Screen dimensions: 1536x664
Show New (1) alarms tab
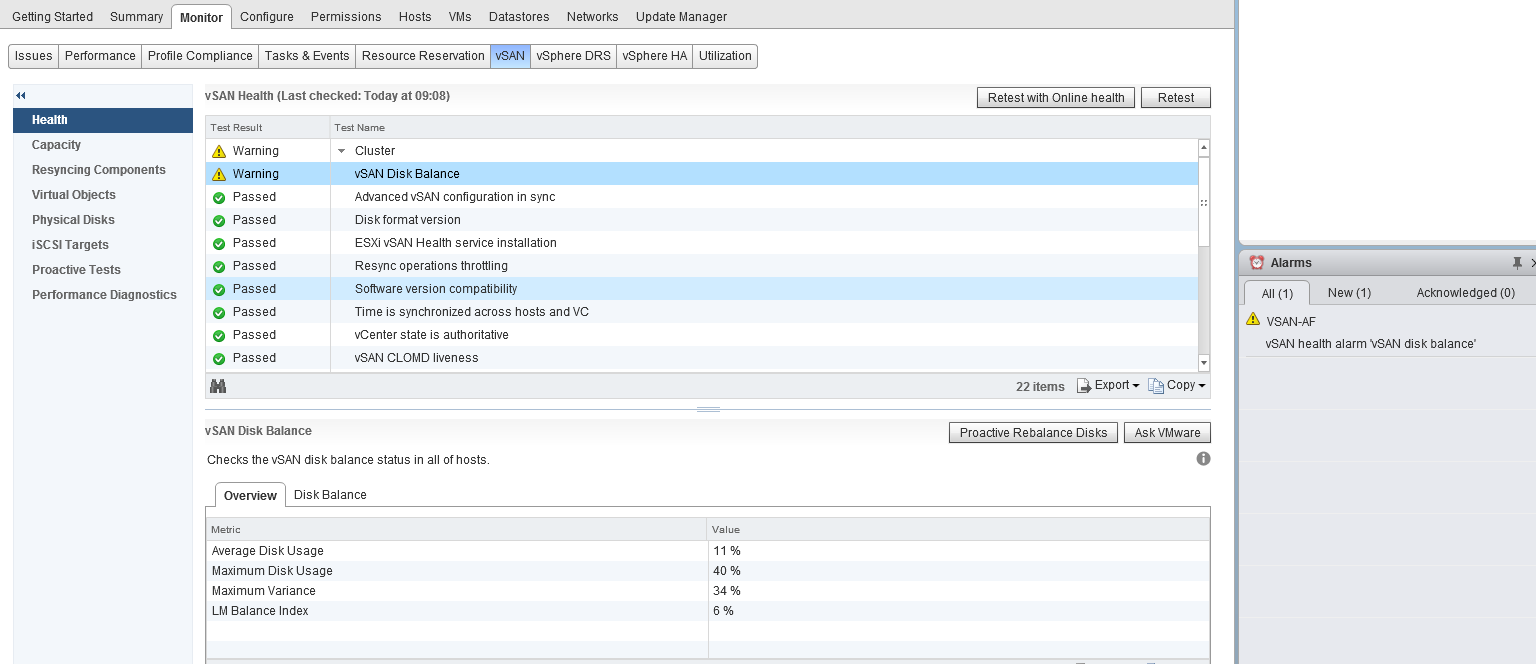(x=1349, y=293)
